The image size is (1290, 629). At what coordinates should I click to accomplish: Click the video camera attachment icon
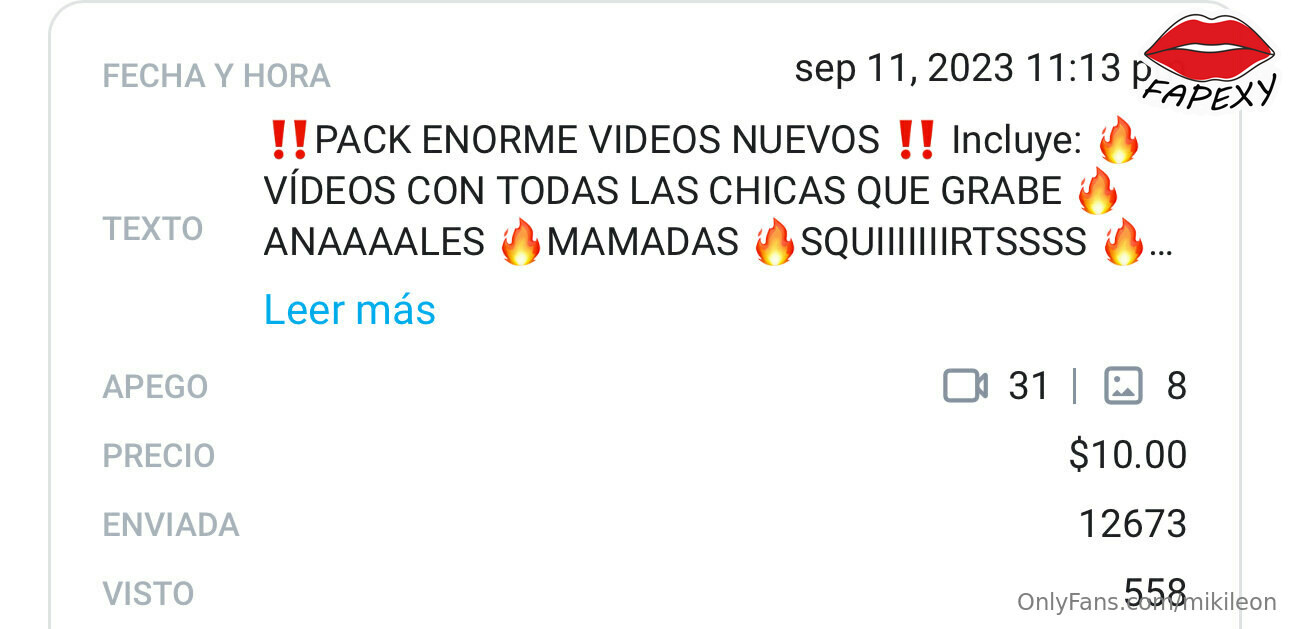click(965, 385)
